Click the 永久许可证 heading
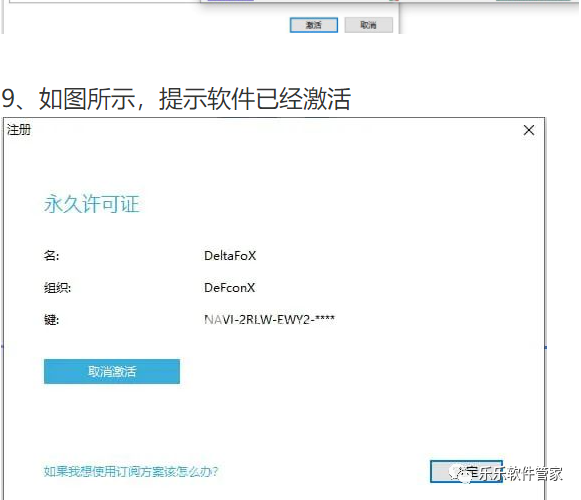 [92, 204]
